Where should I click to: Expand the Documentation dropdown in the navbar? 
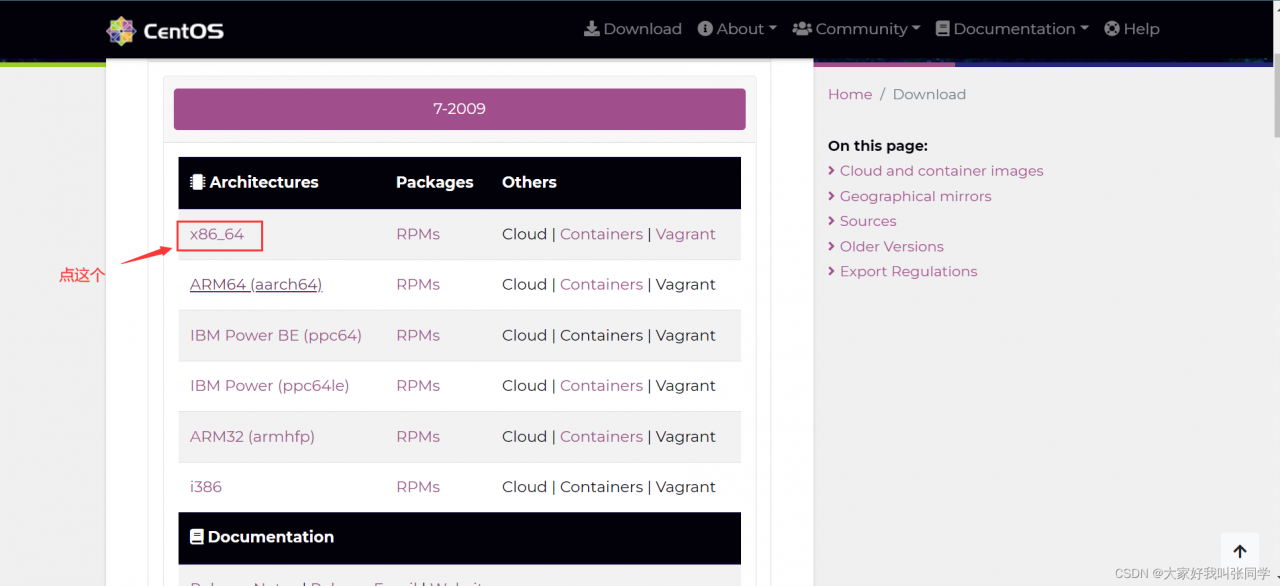click(x=1012, y=29)
